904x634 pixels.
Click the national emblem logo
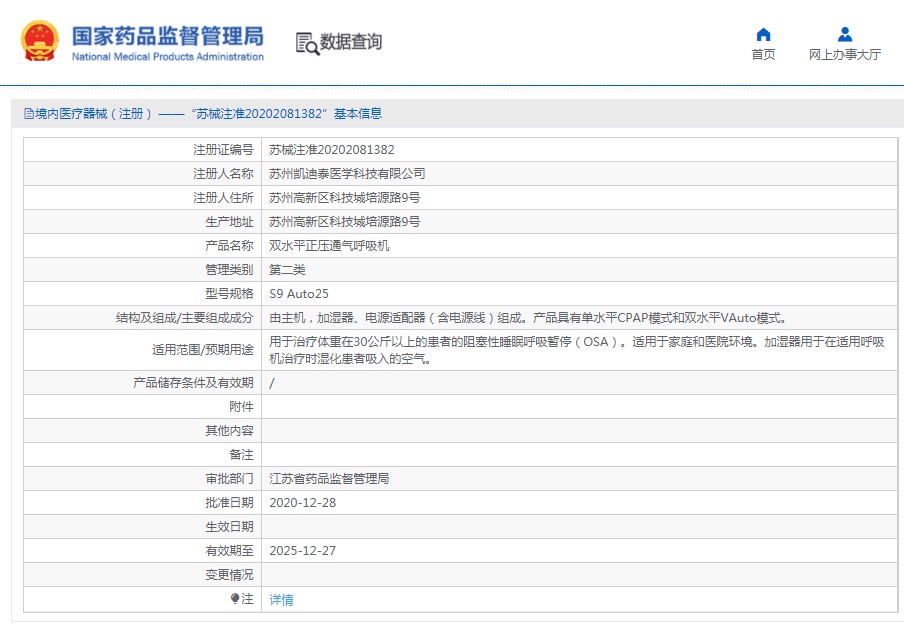pos(40,41)
